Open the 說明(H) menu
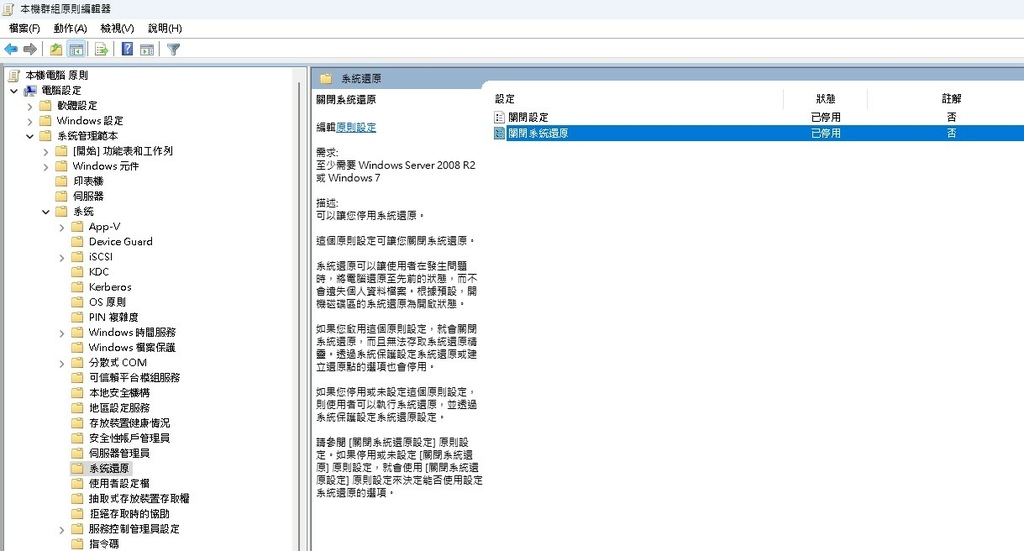Viewport: 1024px width, 551px height. click(x=165, y=28)
